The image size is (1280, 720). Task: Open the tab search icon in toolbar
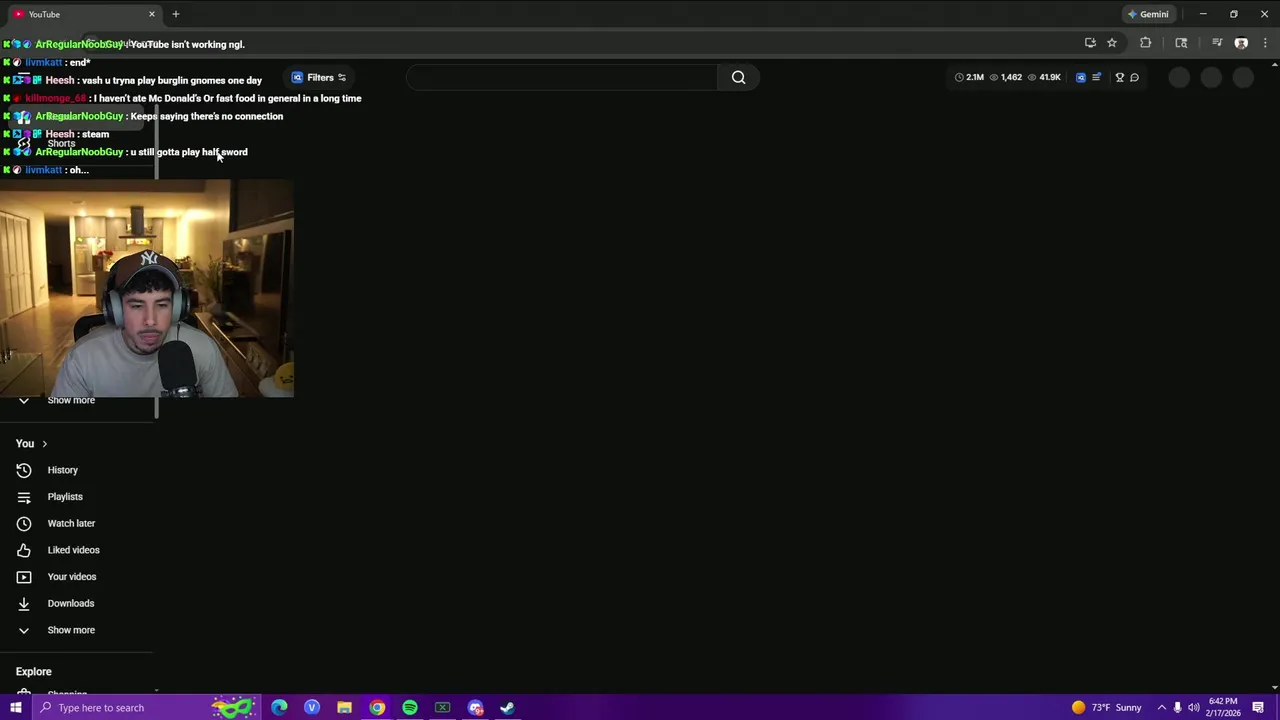click(x=1181, y=43)
